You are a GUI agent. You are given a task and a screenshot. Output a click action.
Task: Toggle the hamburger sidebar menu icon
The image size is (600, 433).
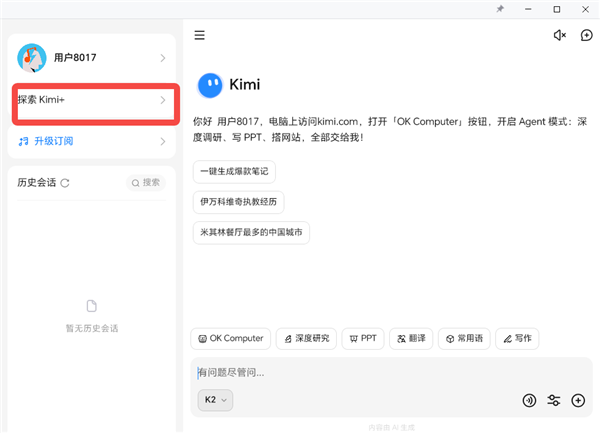pyautogui.click(x=199, y=35)
